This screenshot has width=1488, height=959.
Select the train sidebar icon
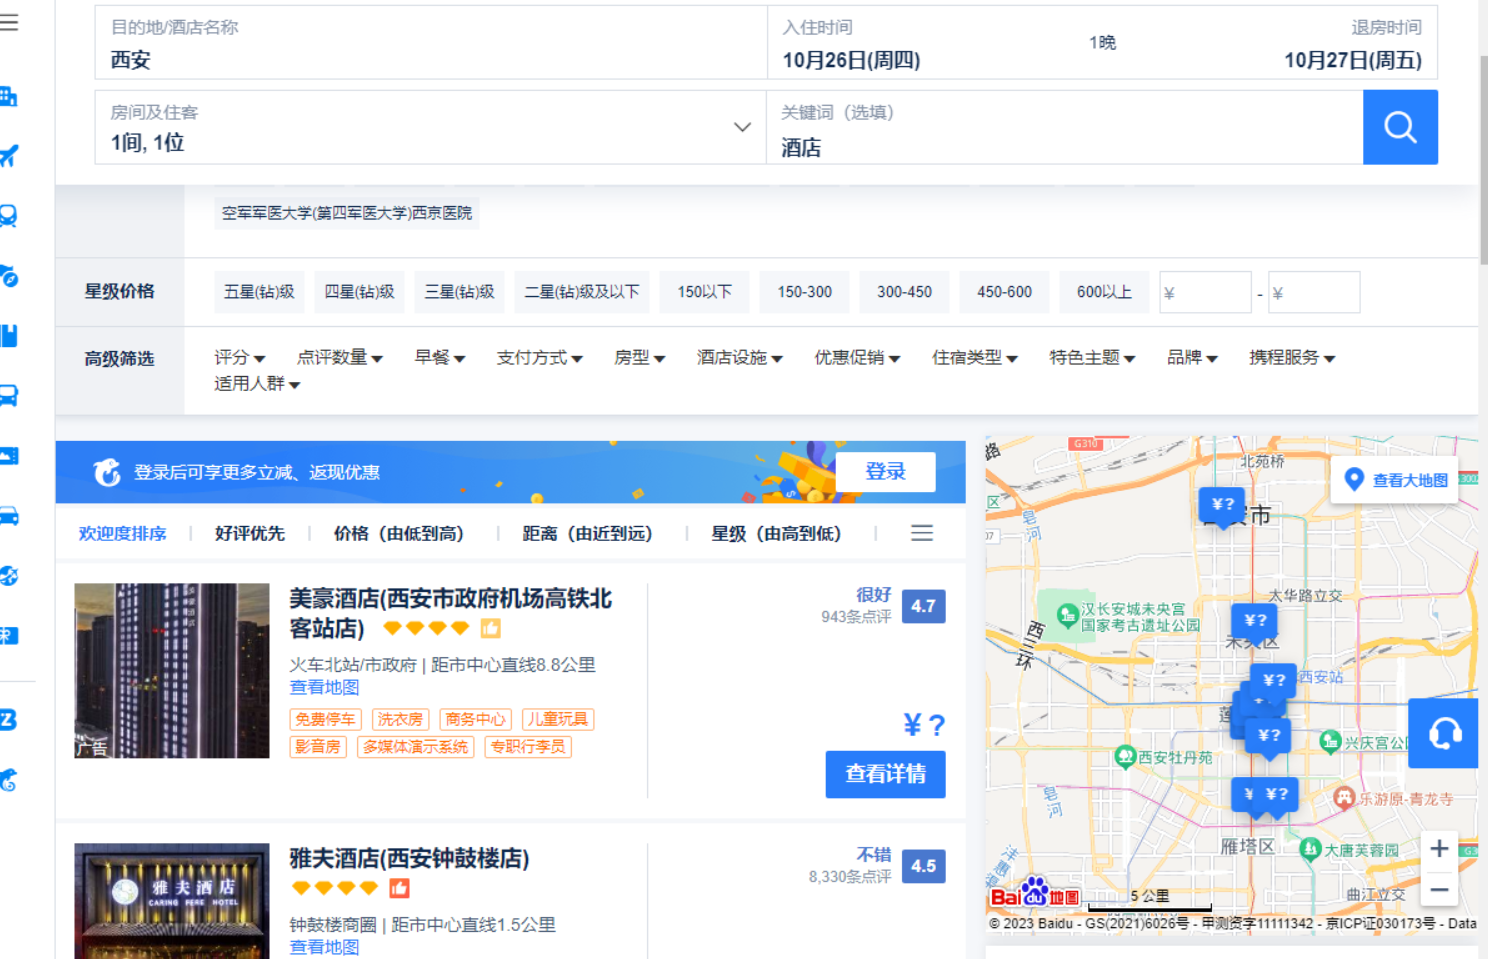pos(9,216)
